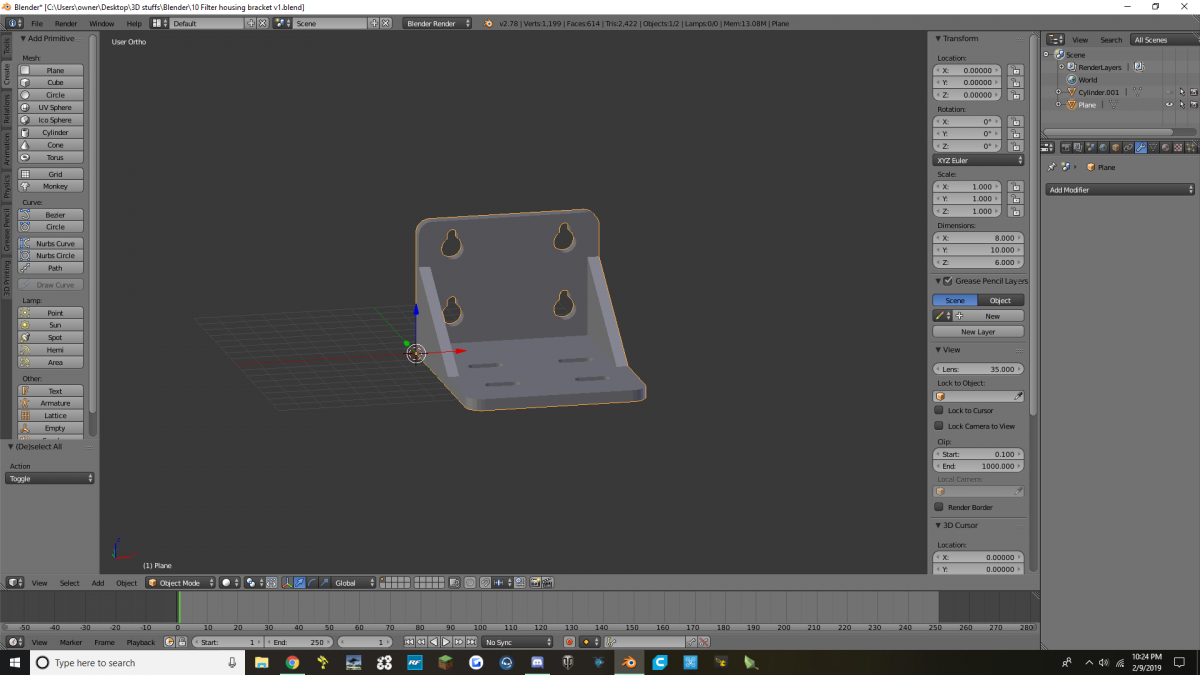This screenshot has height=675, width=1200.
Task: Open the No Sync playback dropdown
Action: [517, 642]
